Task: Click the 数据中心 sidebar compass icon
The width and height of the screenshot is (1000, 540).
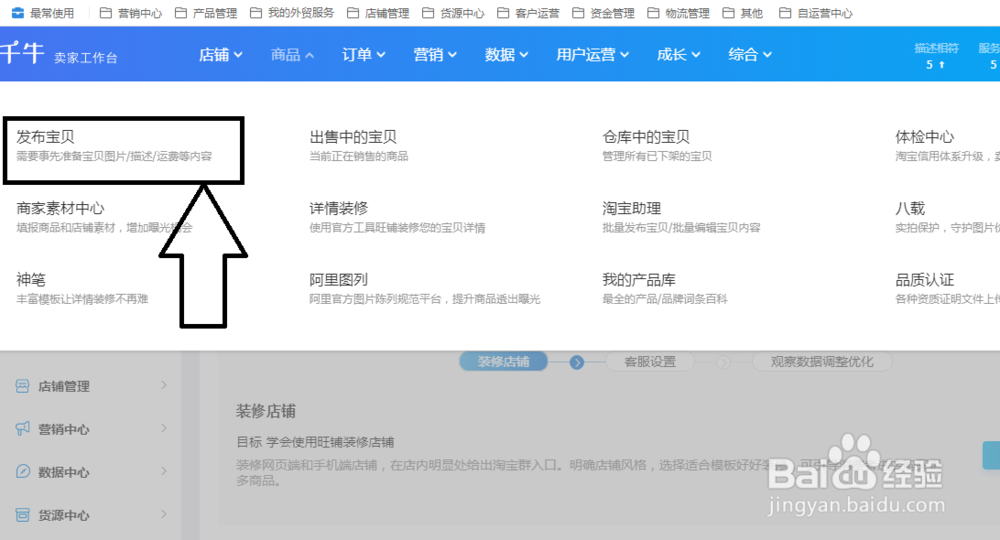Action: coord(22,472)
